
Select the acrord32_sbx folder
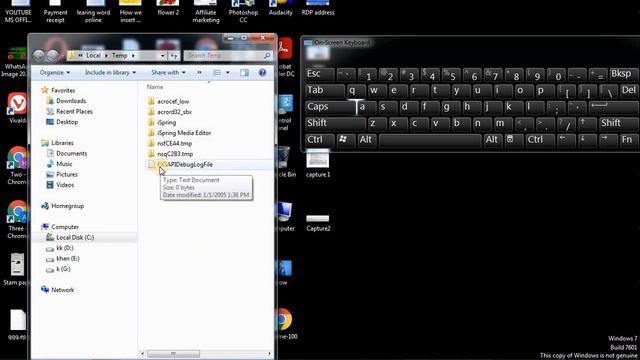(175, 112)
